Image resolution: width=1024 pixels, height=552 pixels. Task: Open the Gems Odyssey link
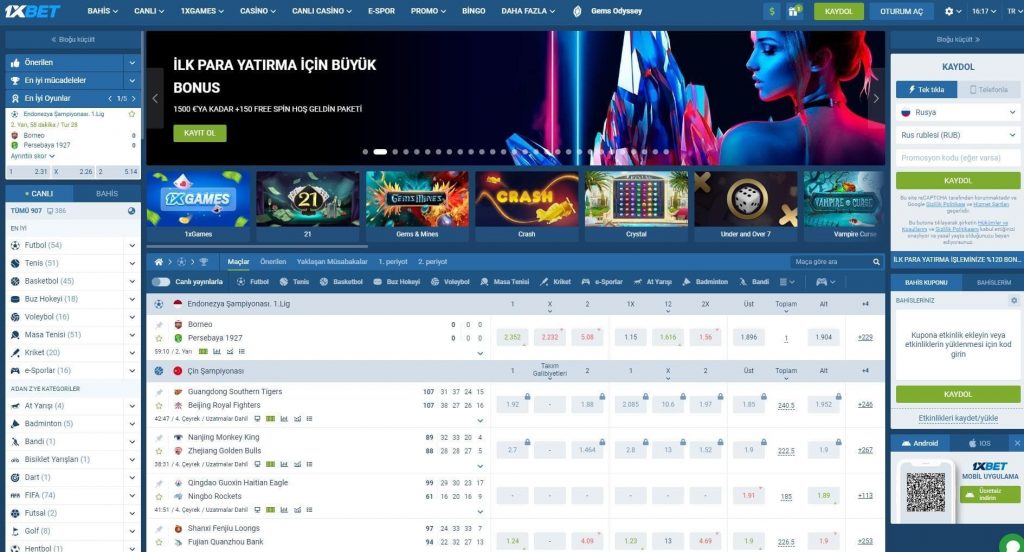[608, 11]
